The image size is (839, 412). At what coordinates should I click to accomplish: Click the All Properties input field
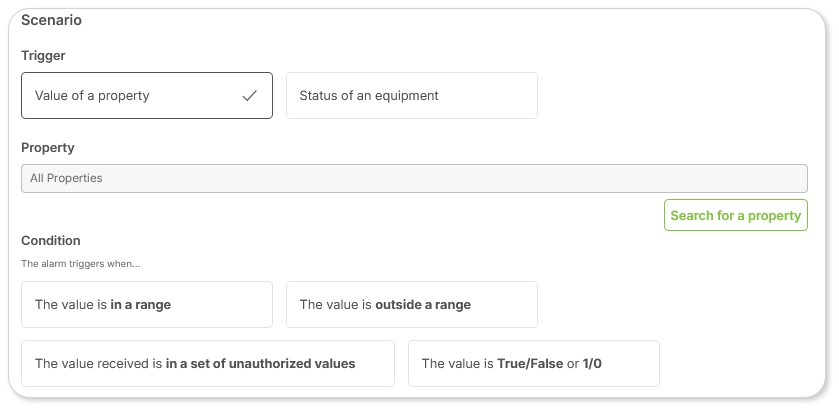[414, 178]
